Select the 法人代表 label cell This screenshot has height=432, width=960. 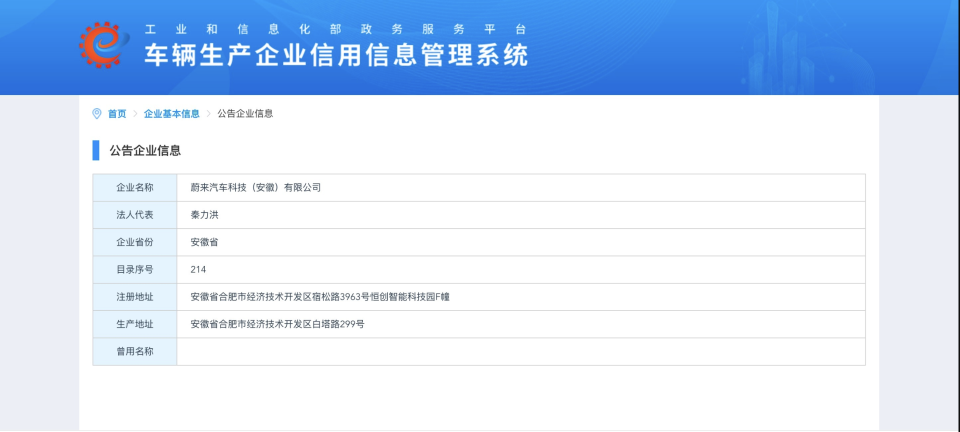(x=135, y=215)
